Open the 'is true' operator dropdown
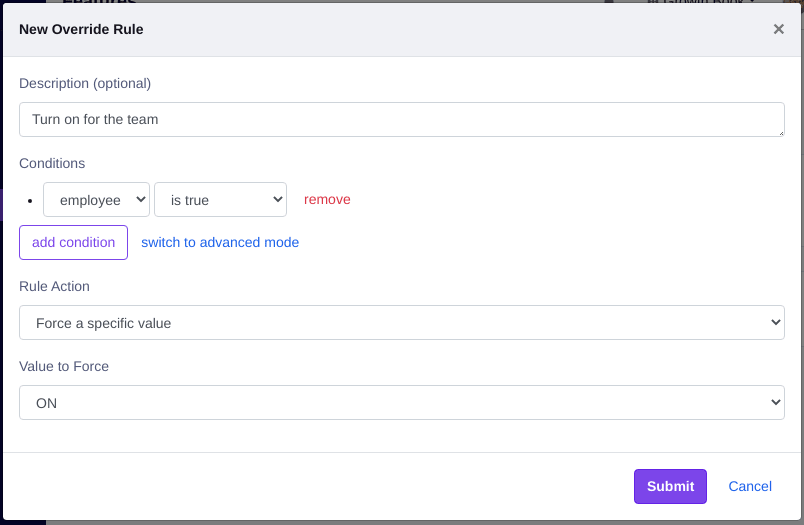The height and width of the screenshot is (525, 804). (x=220, y=199)
